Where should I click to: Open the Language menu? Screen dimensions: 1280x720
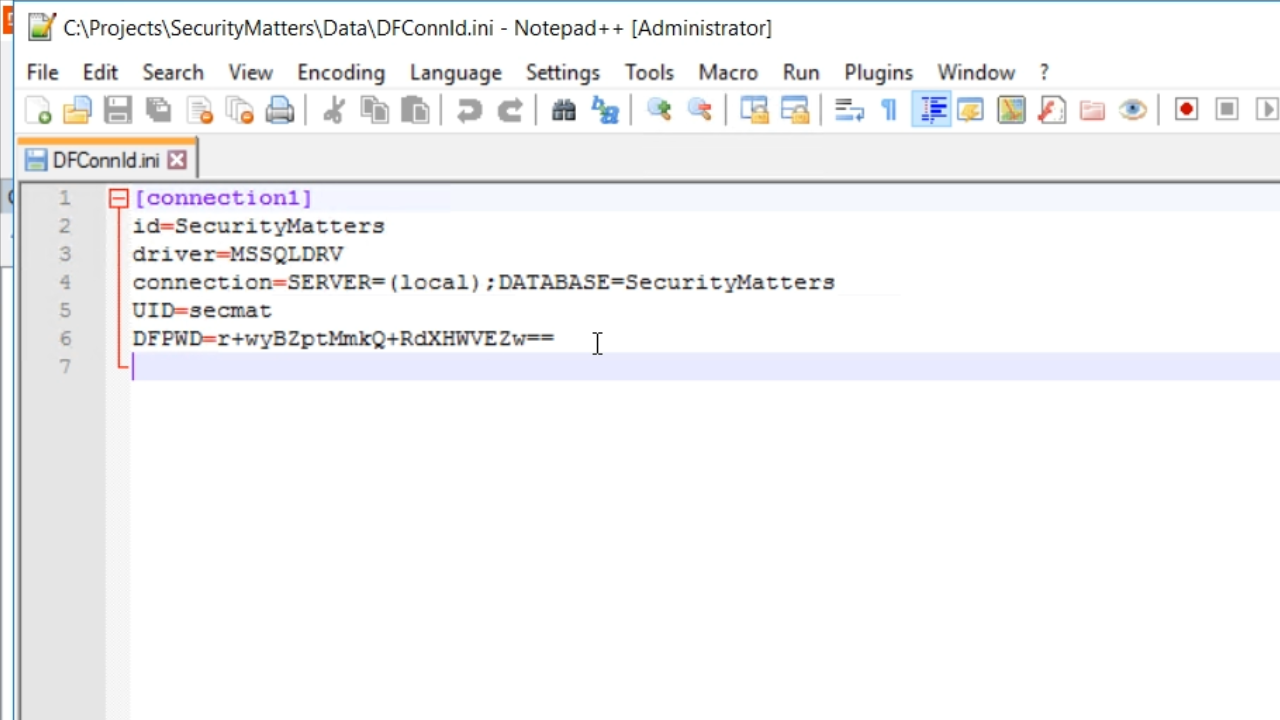click(455, 73)
